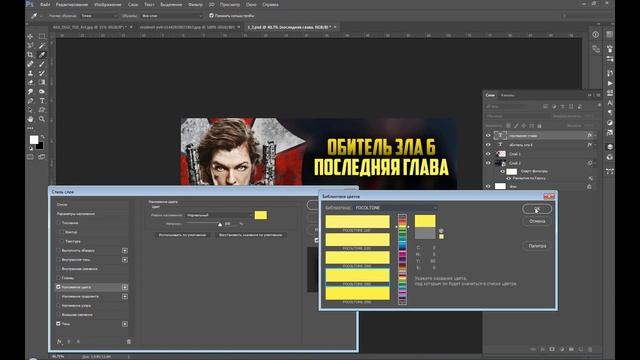Click Отмена in color library dialog
The height and width of the screenshot is (360, 640).
point(537,221)
